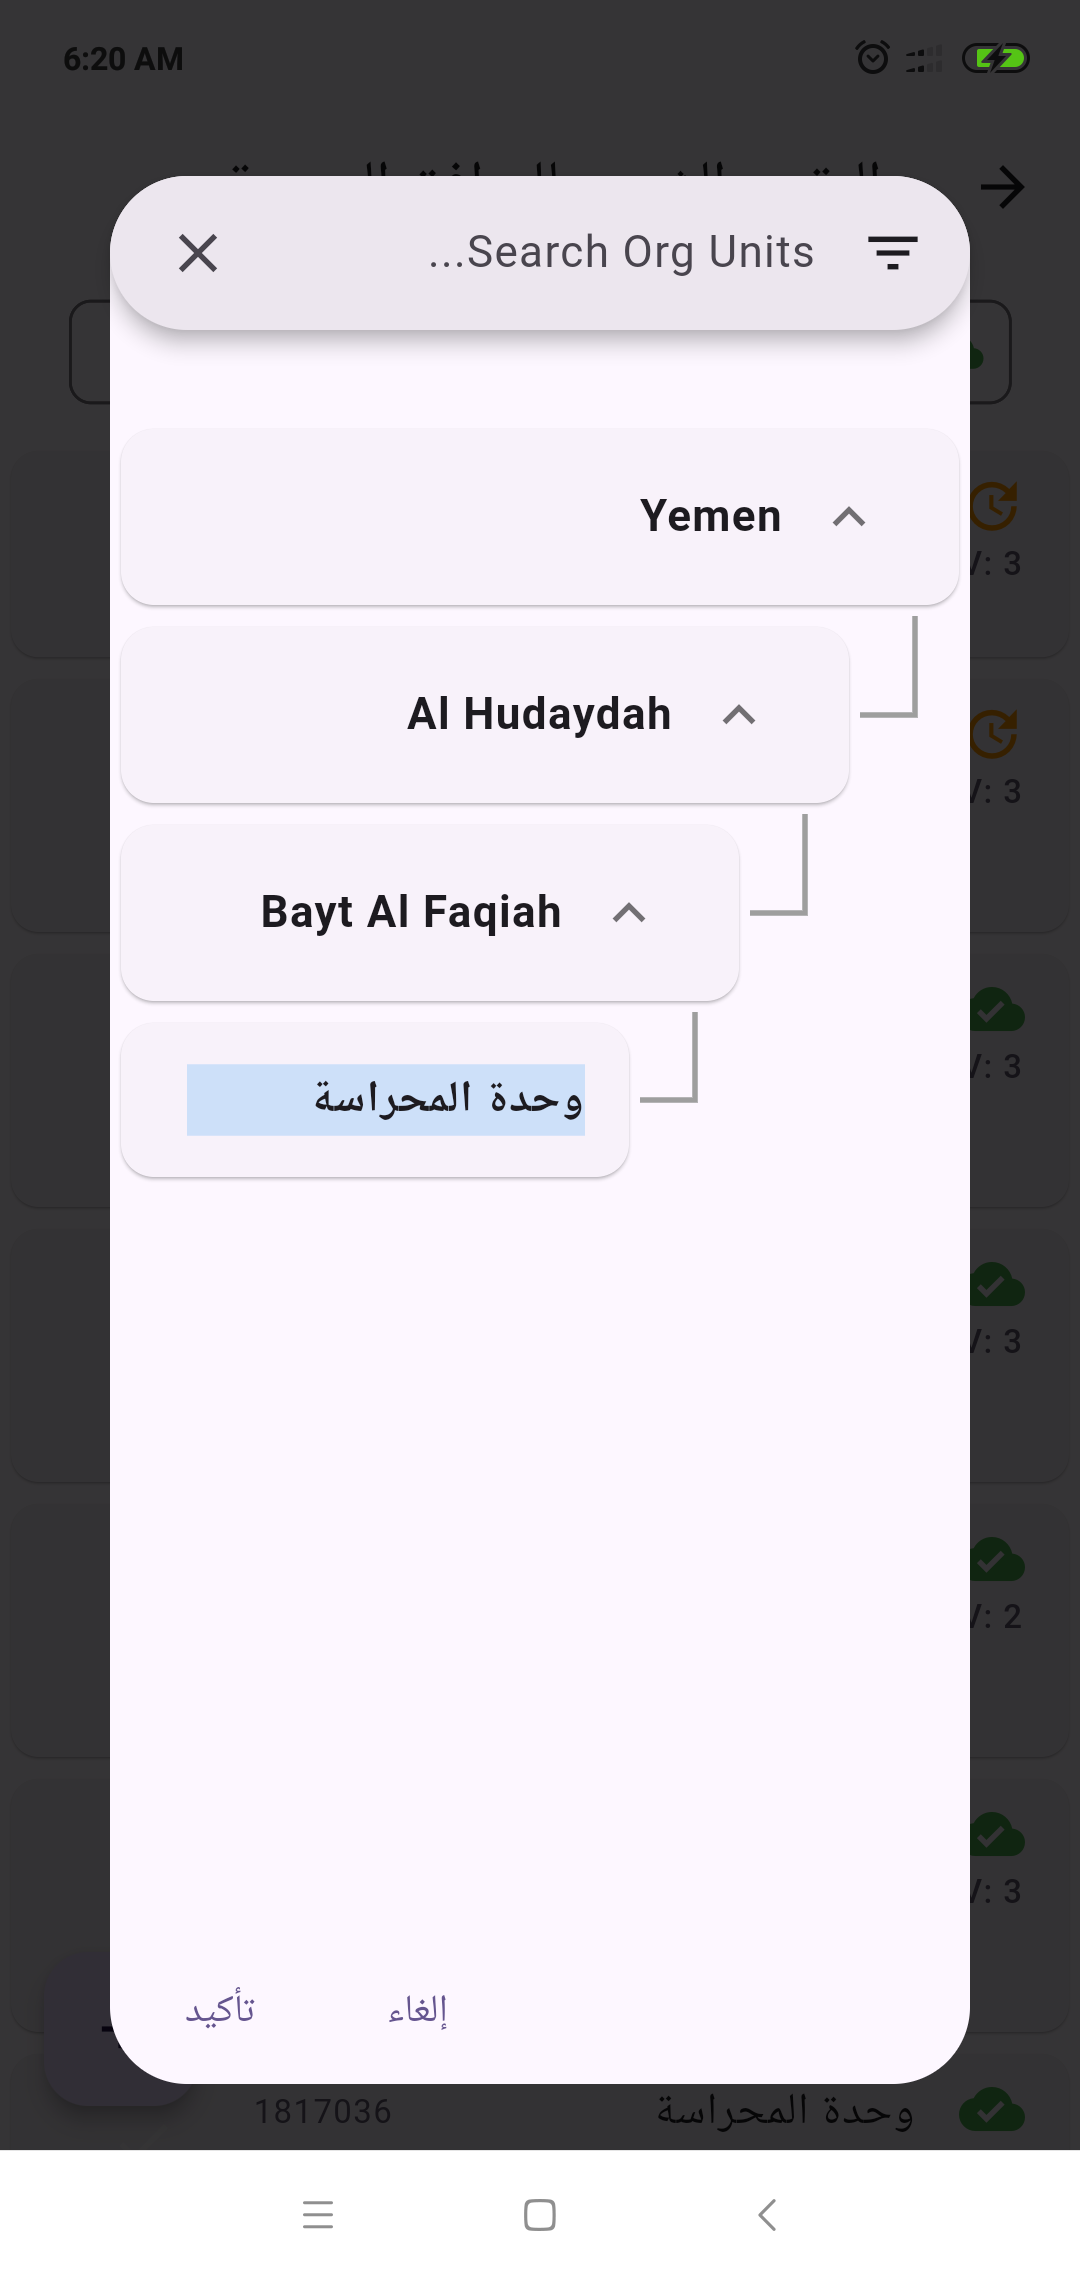Select the Yemen org unit label
This screenshot has width=1080, height=2280.
711,516
